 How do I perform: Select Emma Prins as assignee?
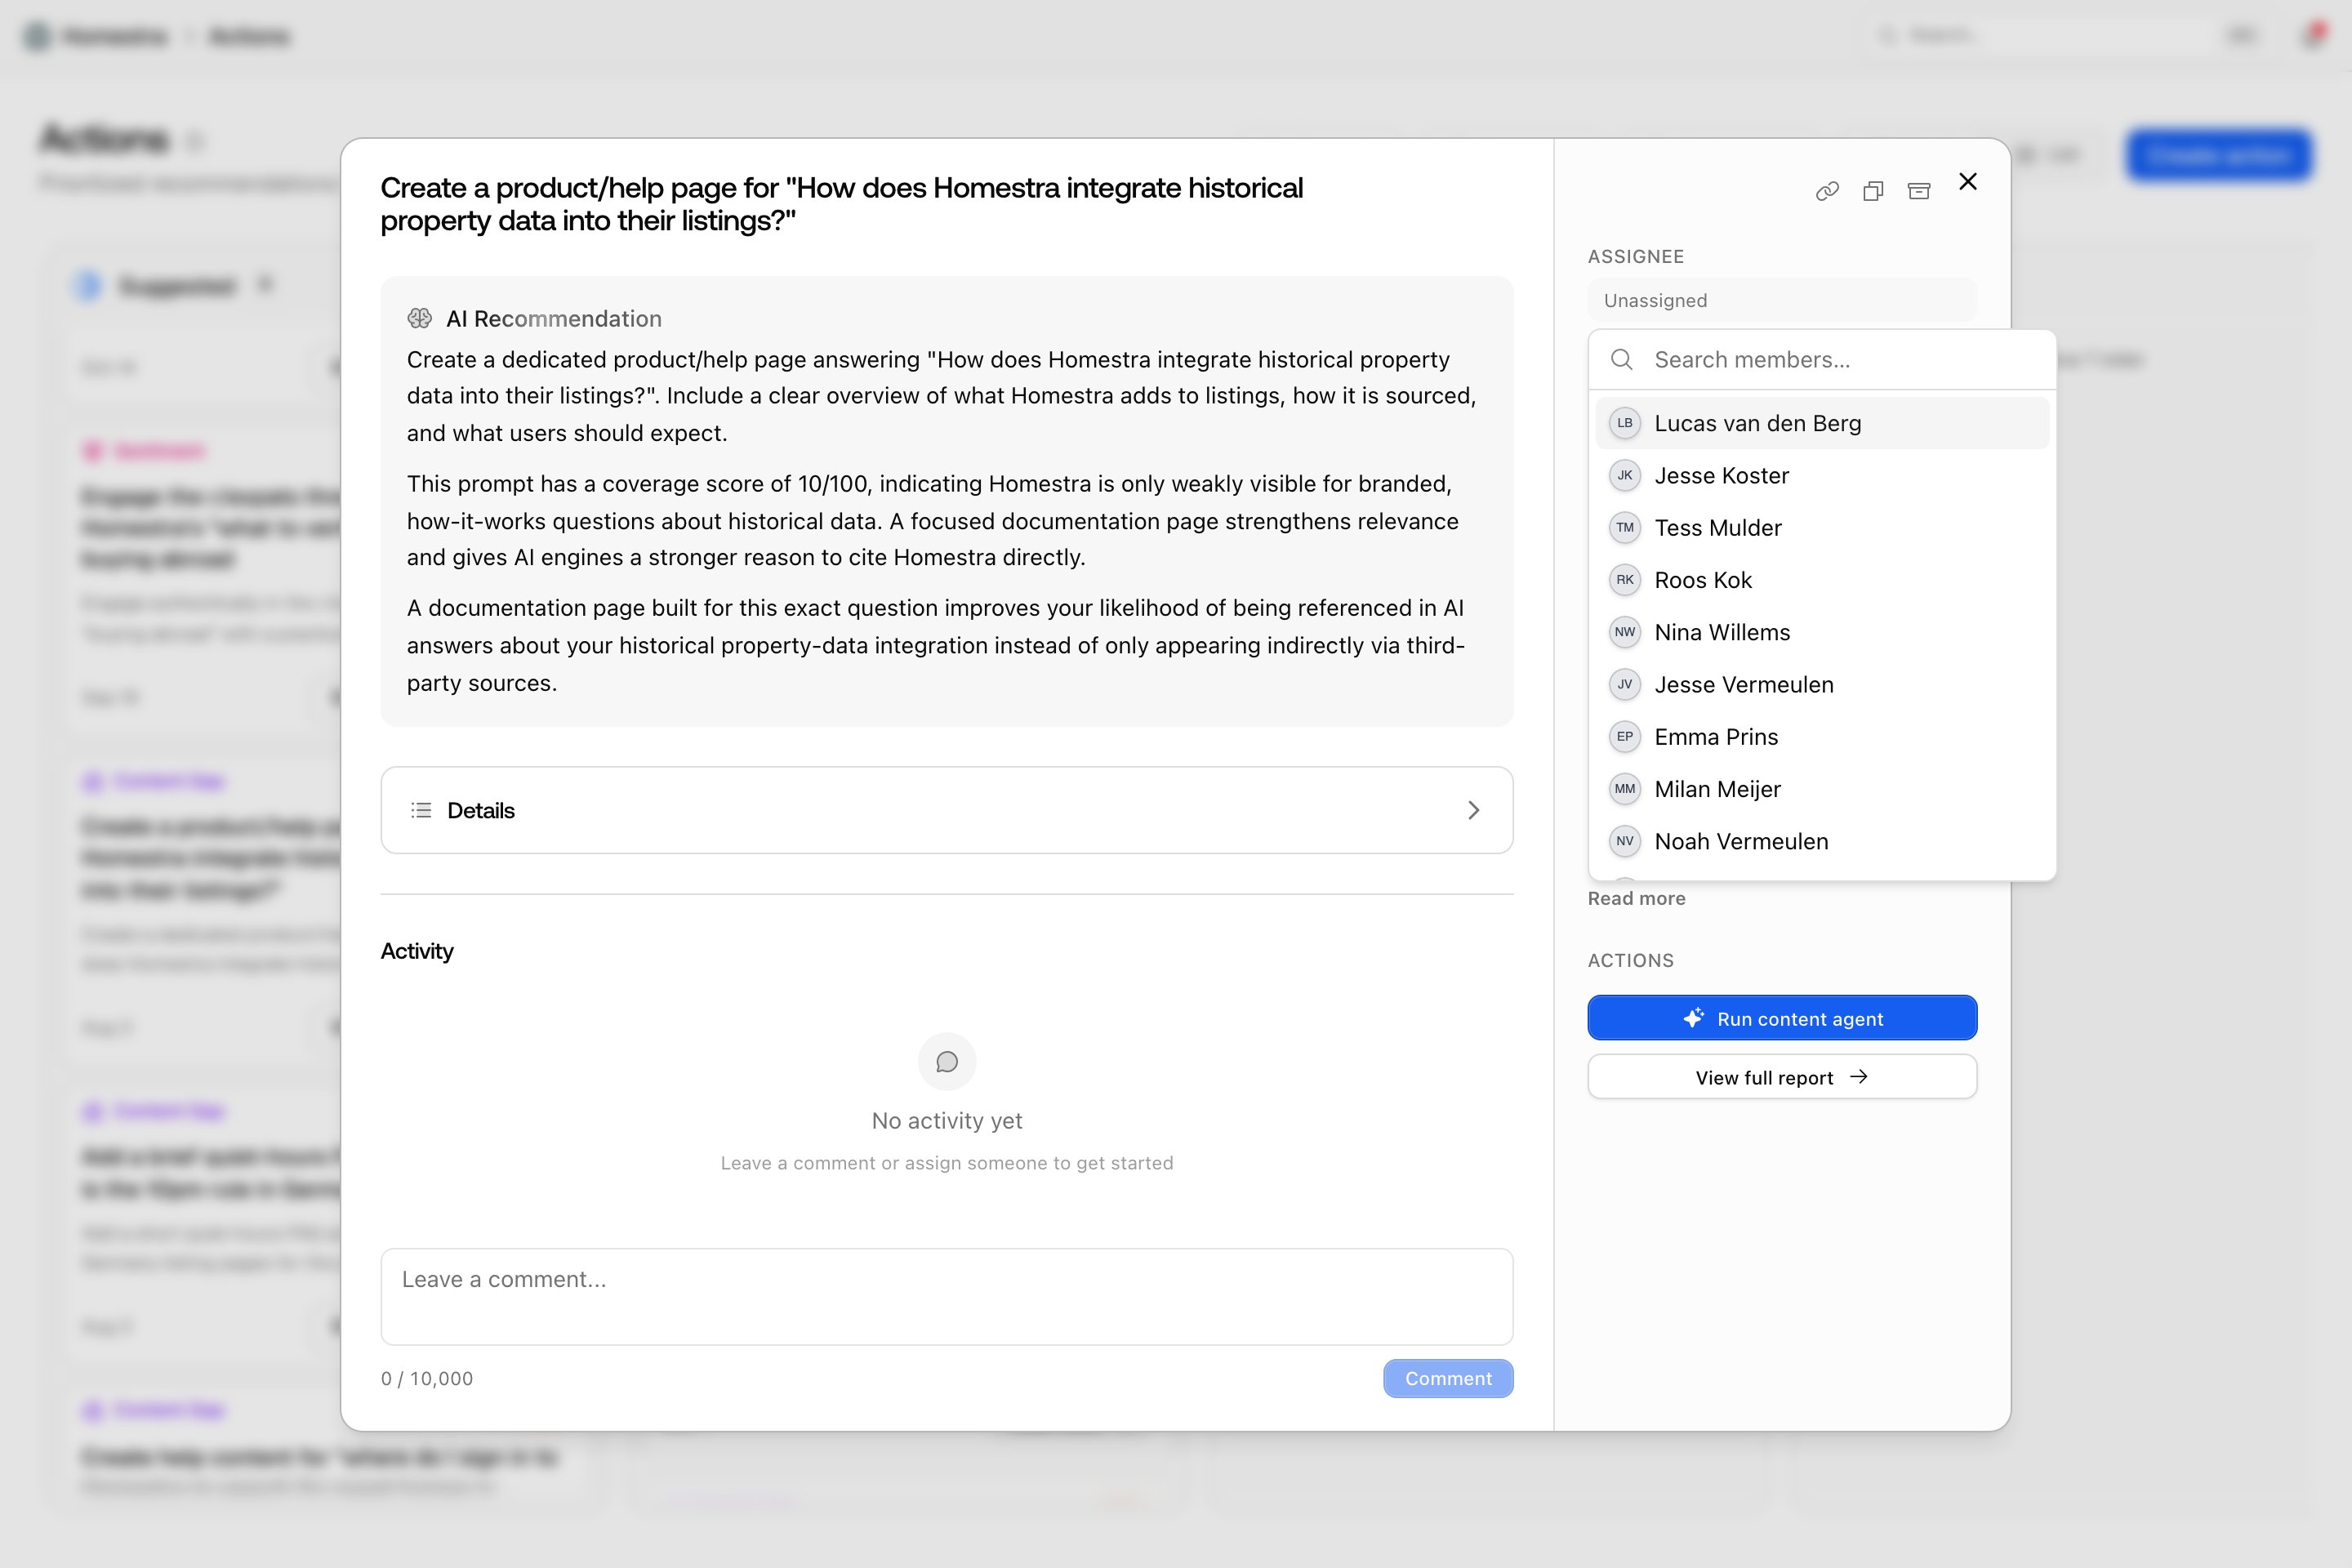point(1822,736)
